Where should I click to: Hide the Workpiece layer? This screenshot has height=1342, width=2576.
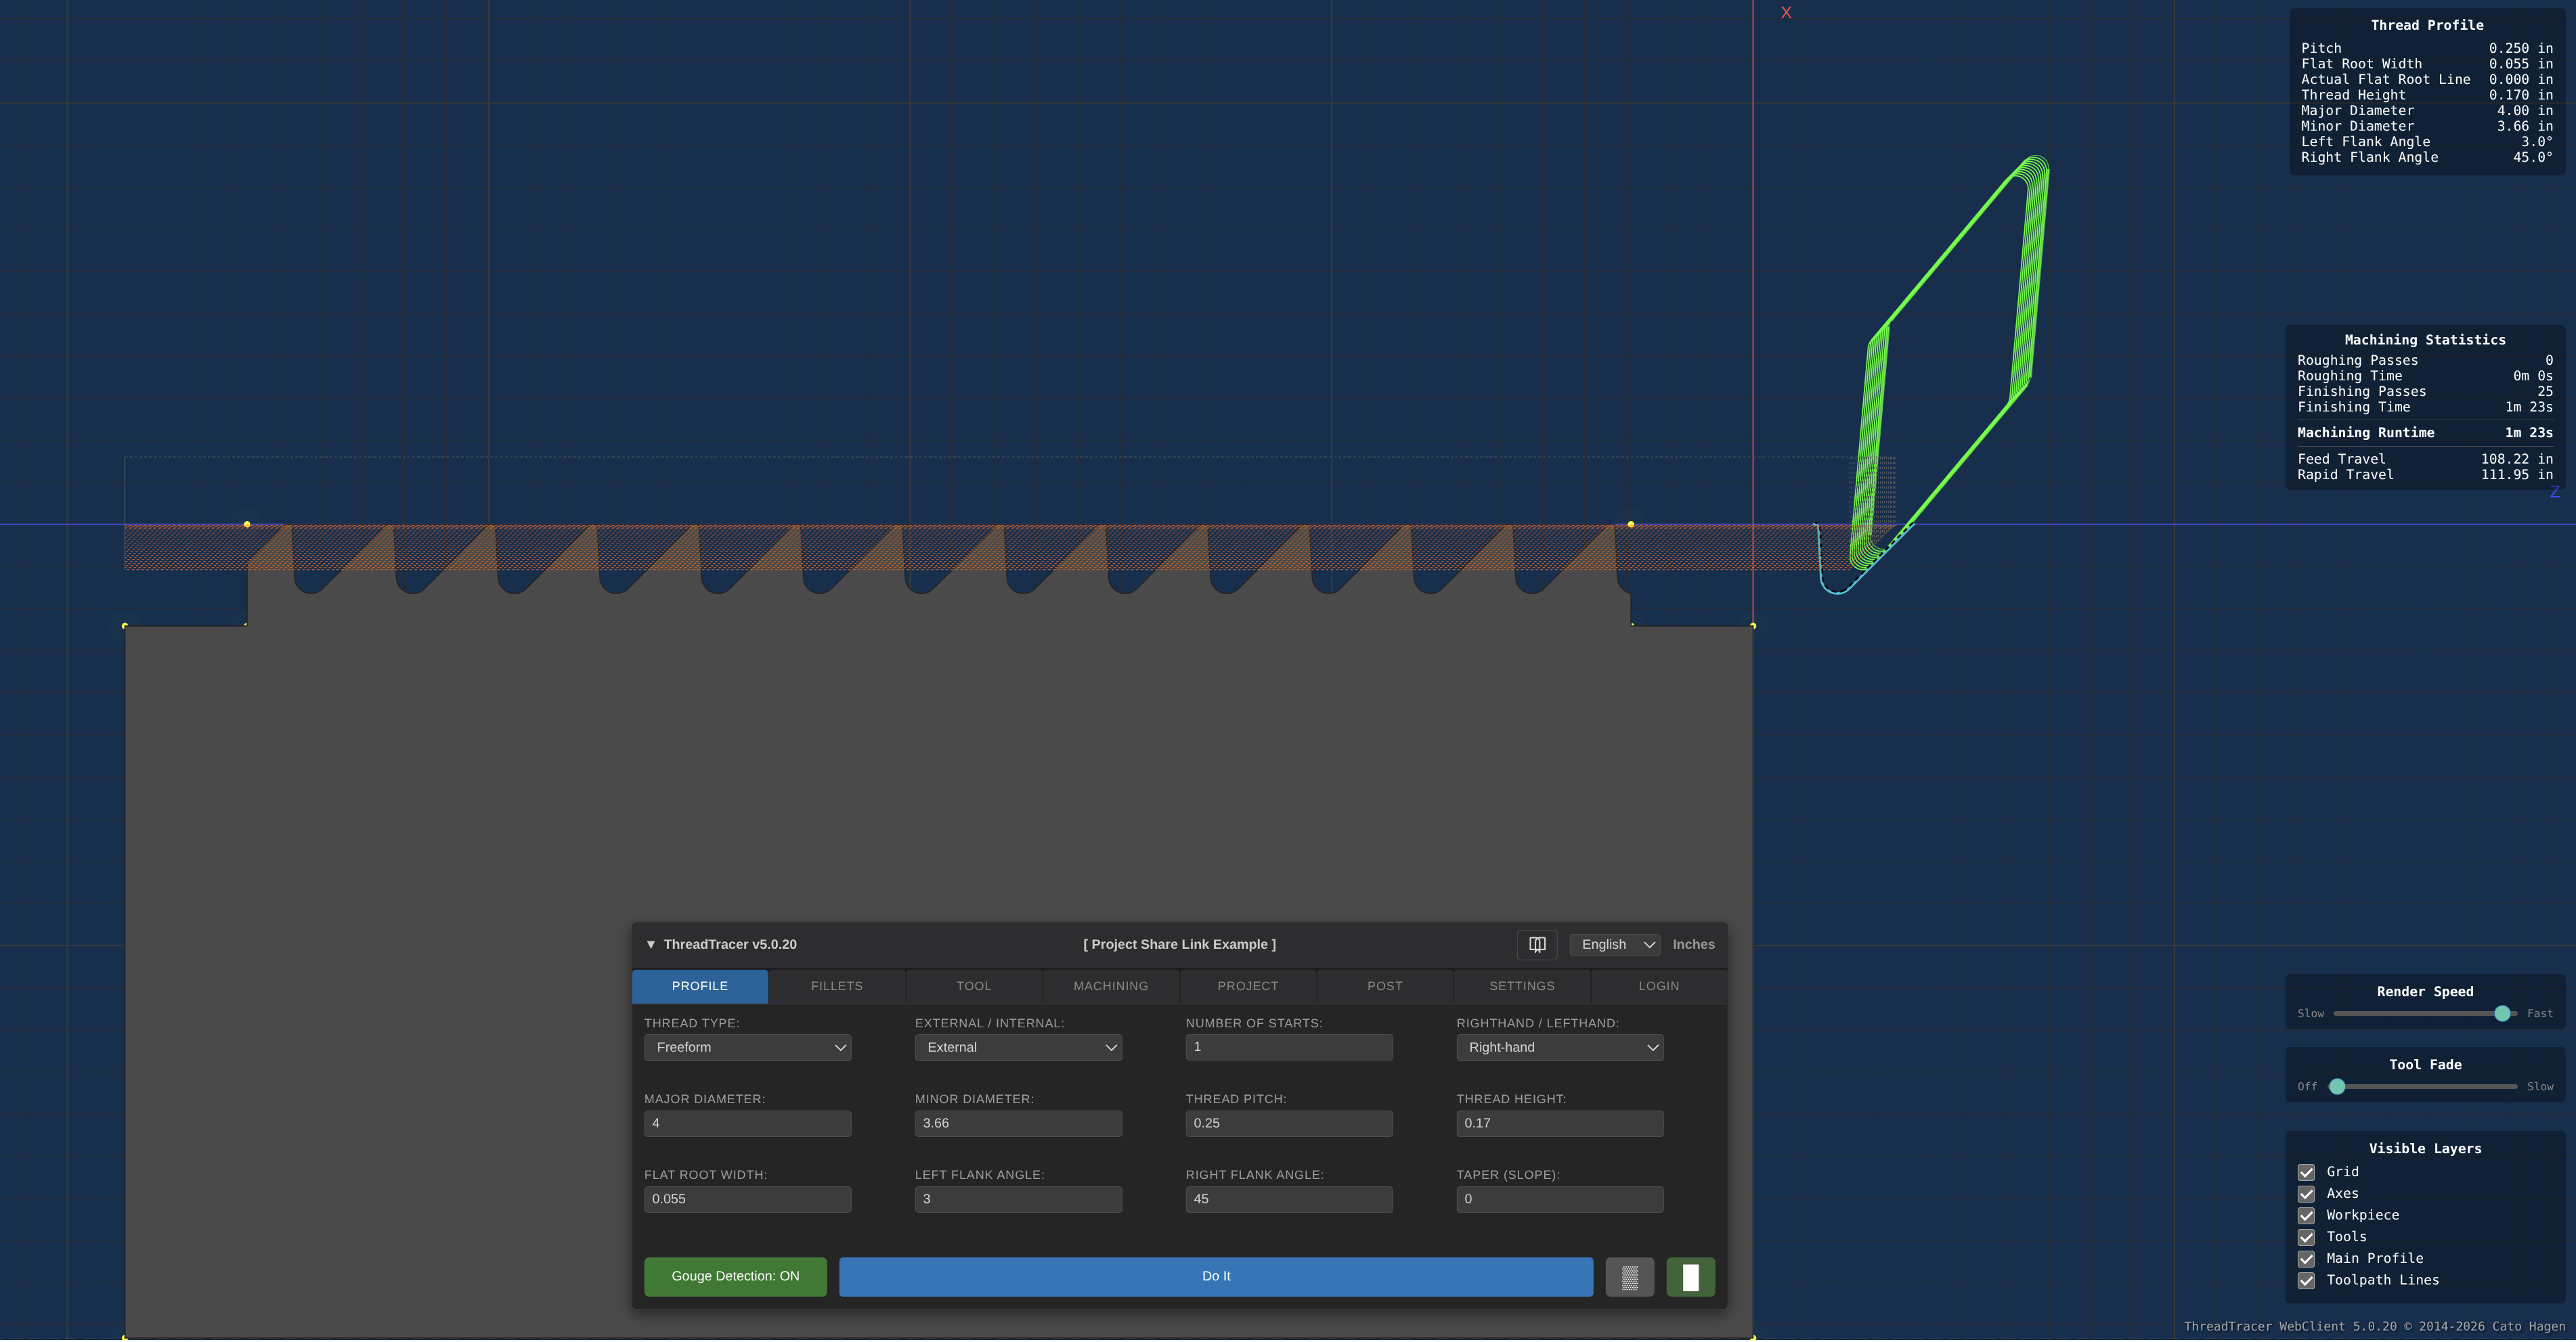tap(2306, 1215)
